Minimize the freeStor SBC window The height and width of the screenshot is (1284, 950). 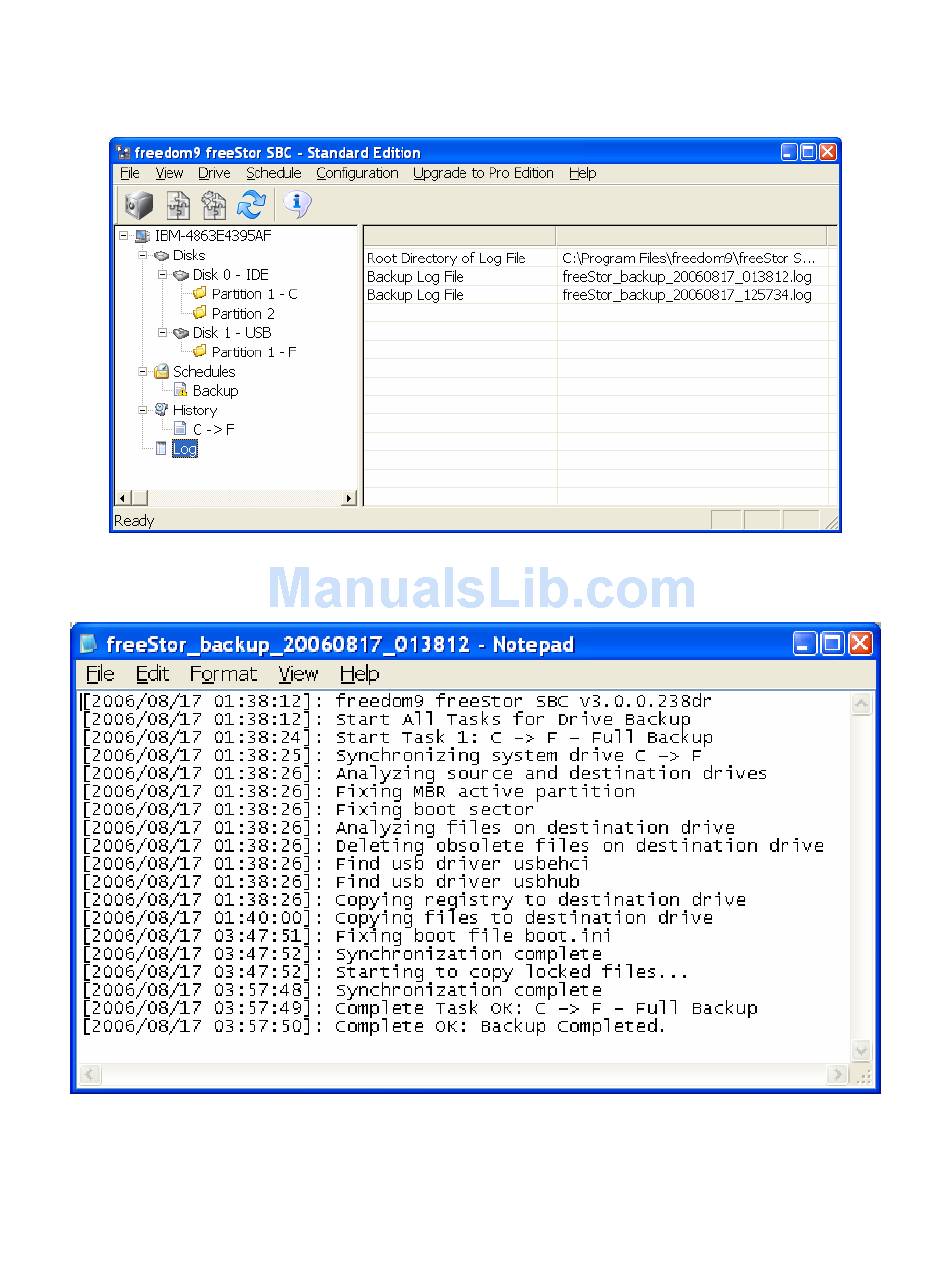pos(789,152)
